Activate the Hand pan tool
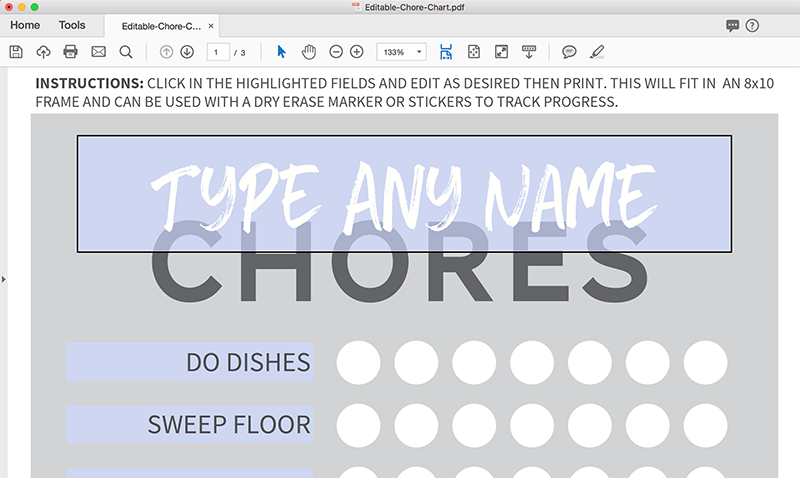Image resolution: width=800 pixels, height=478 pixels. pos(309,52)
